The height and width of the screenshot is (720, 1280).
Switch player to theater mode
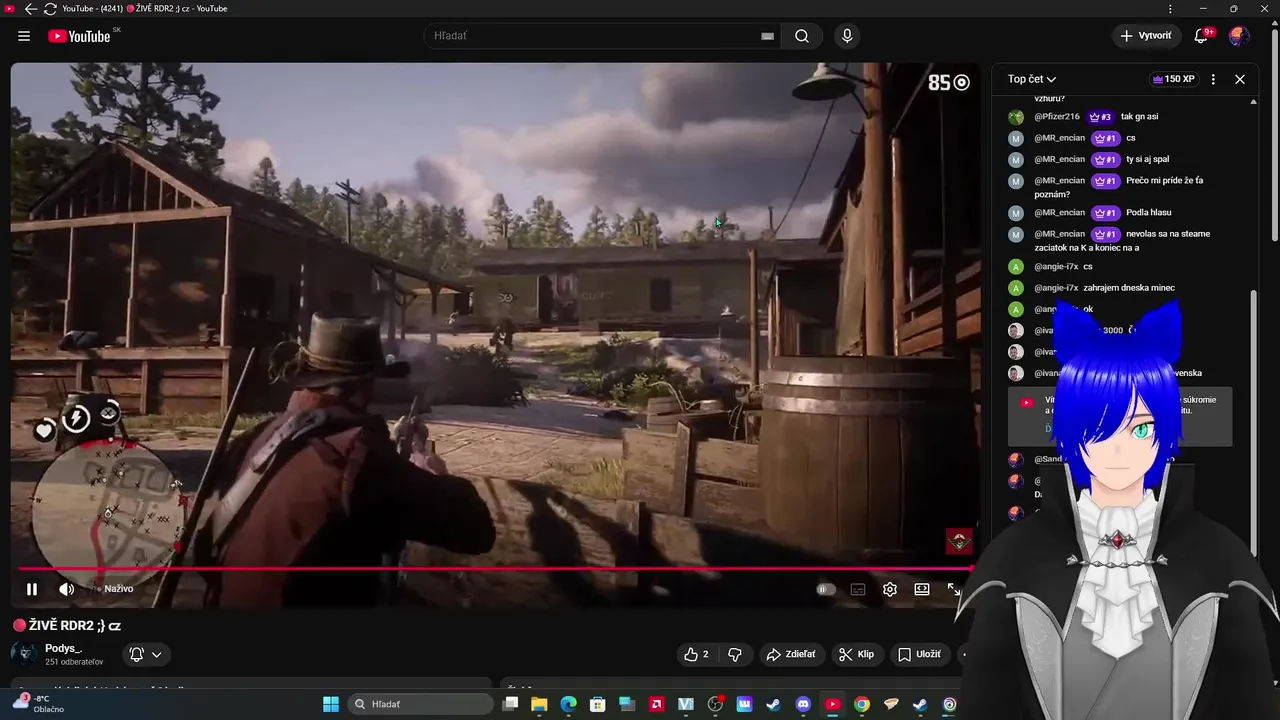tap(922, 589)
